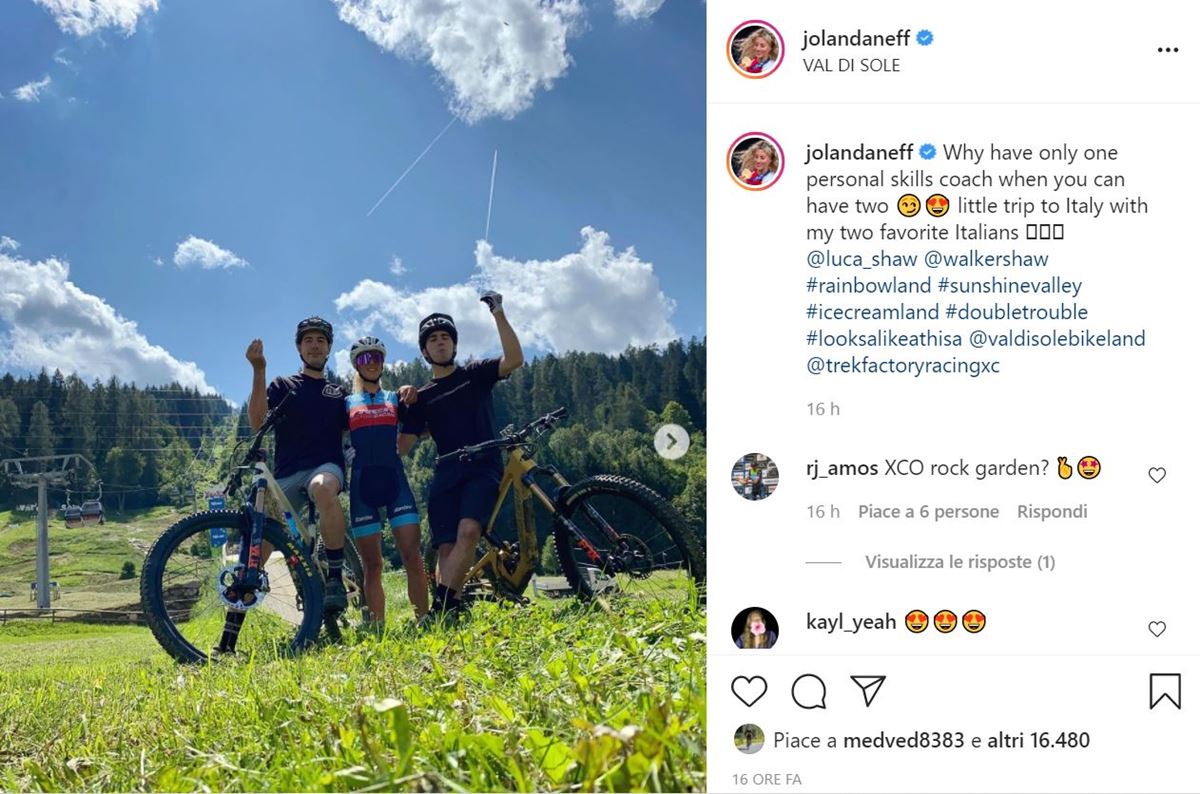Open @luca_shaw mention

(x=861, y=259)
